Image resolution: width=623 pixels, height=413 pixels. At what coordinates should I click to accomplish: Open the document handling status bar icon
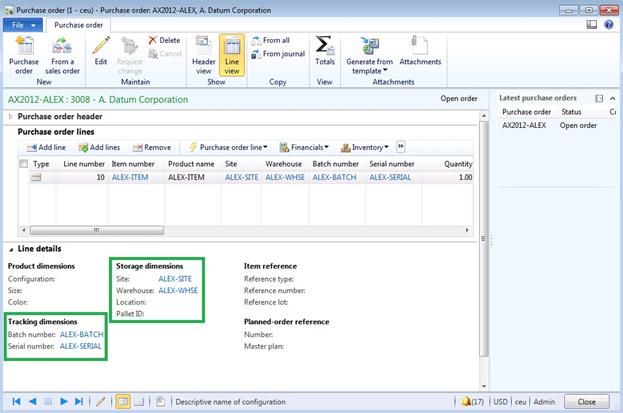pyautogui.click(x=161, y=401)
